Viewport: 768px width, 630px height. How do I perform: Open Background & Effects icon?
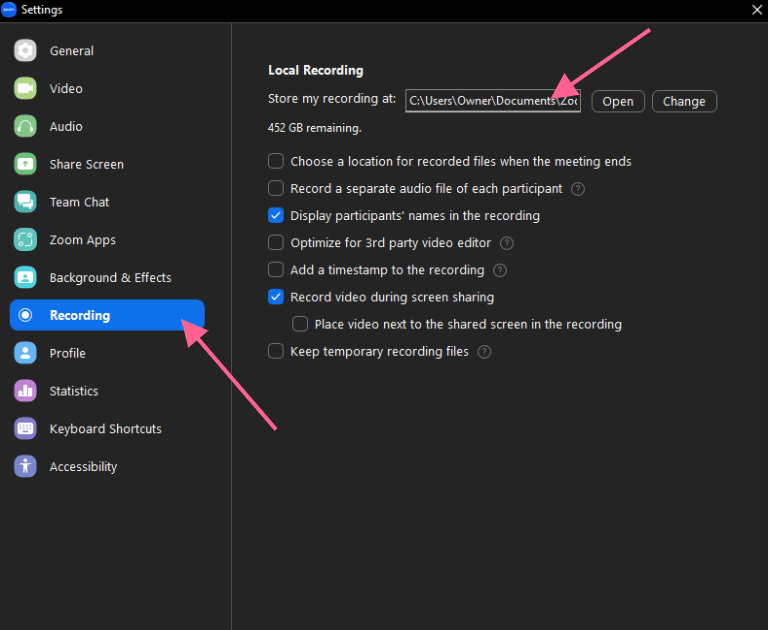tap(25, 277)
